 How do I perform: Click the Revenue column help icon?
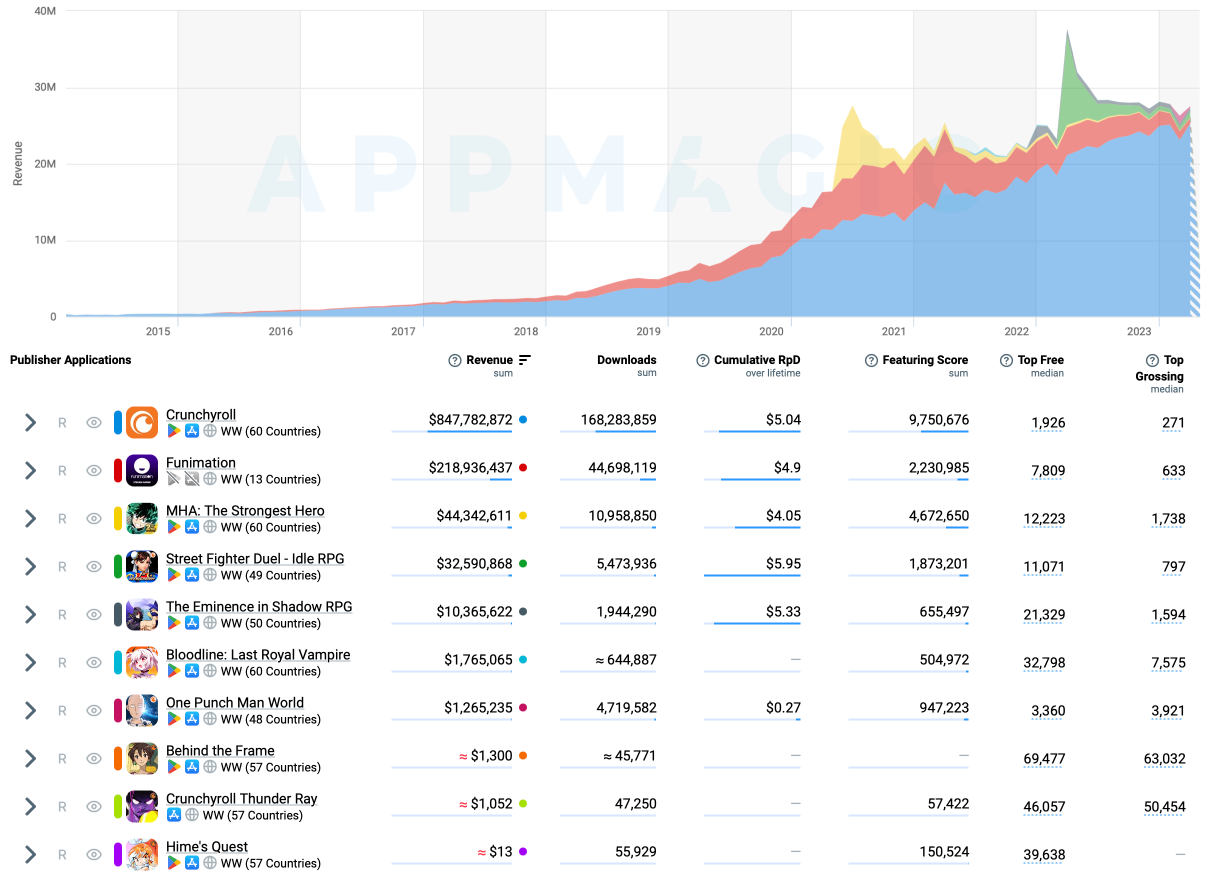(455, 361)
